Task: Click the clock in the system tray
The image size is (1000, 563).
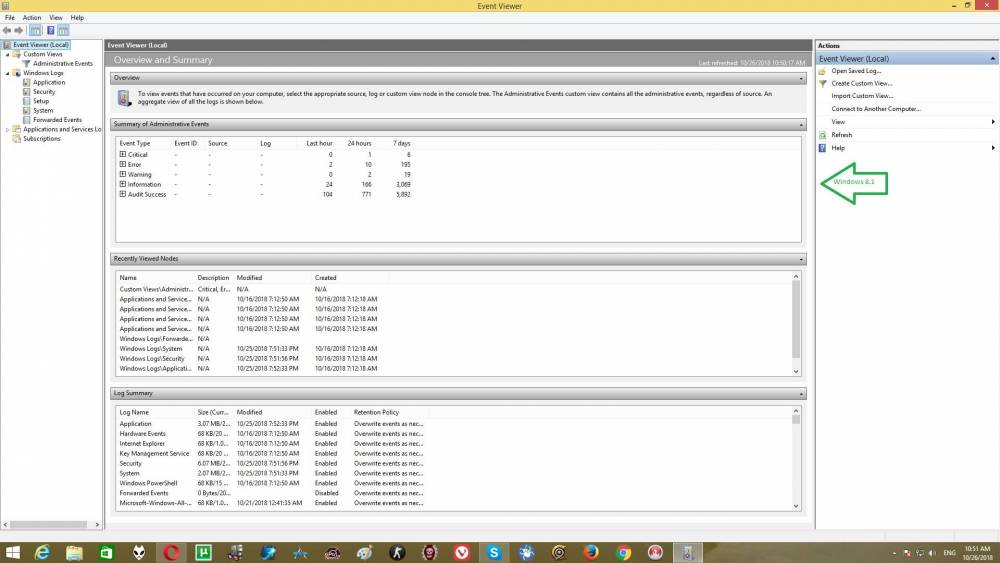Action: (x=977, y=553)
